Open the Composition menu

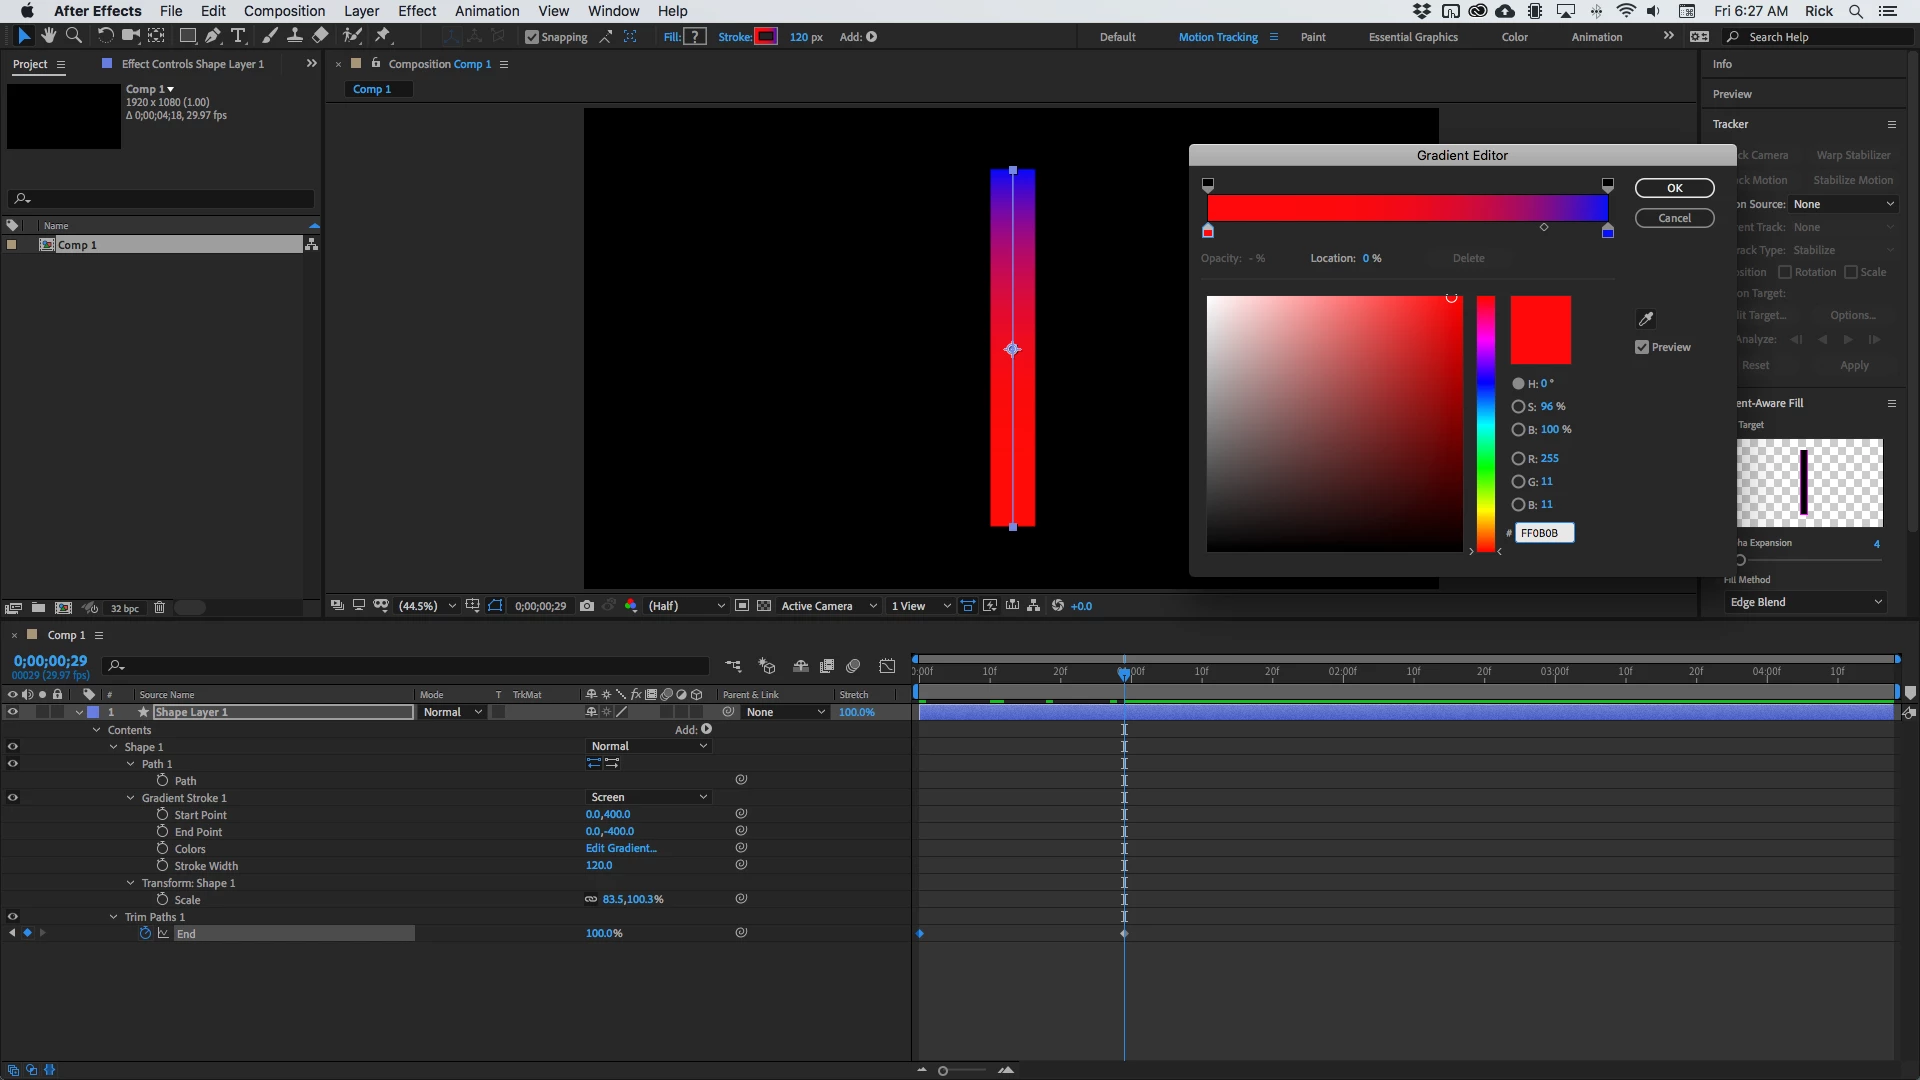pyautogui.click(x=284, y=11)
